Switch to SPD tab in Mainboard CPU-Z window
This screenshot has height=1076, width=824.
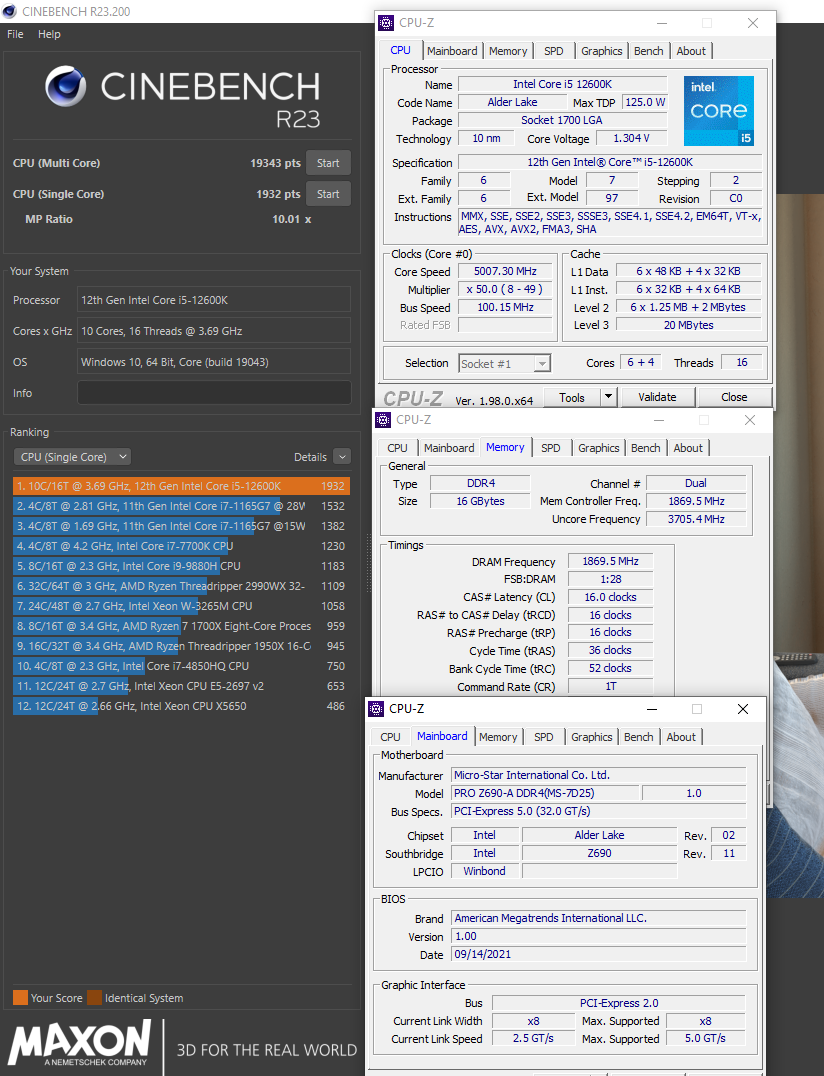(544, 737)
